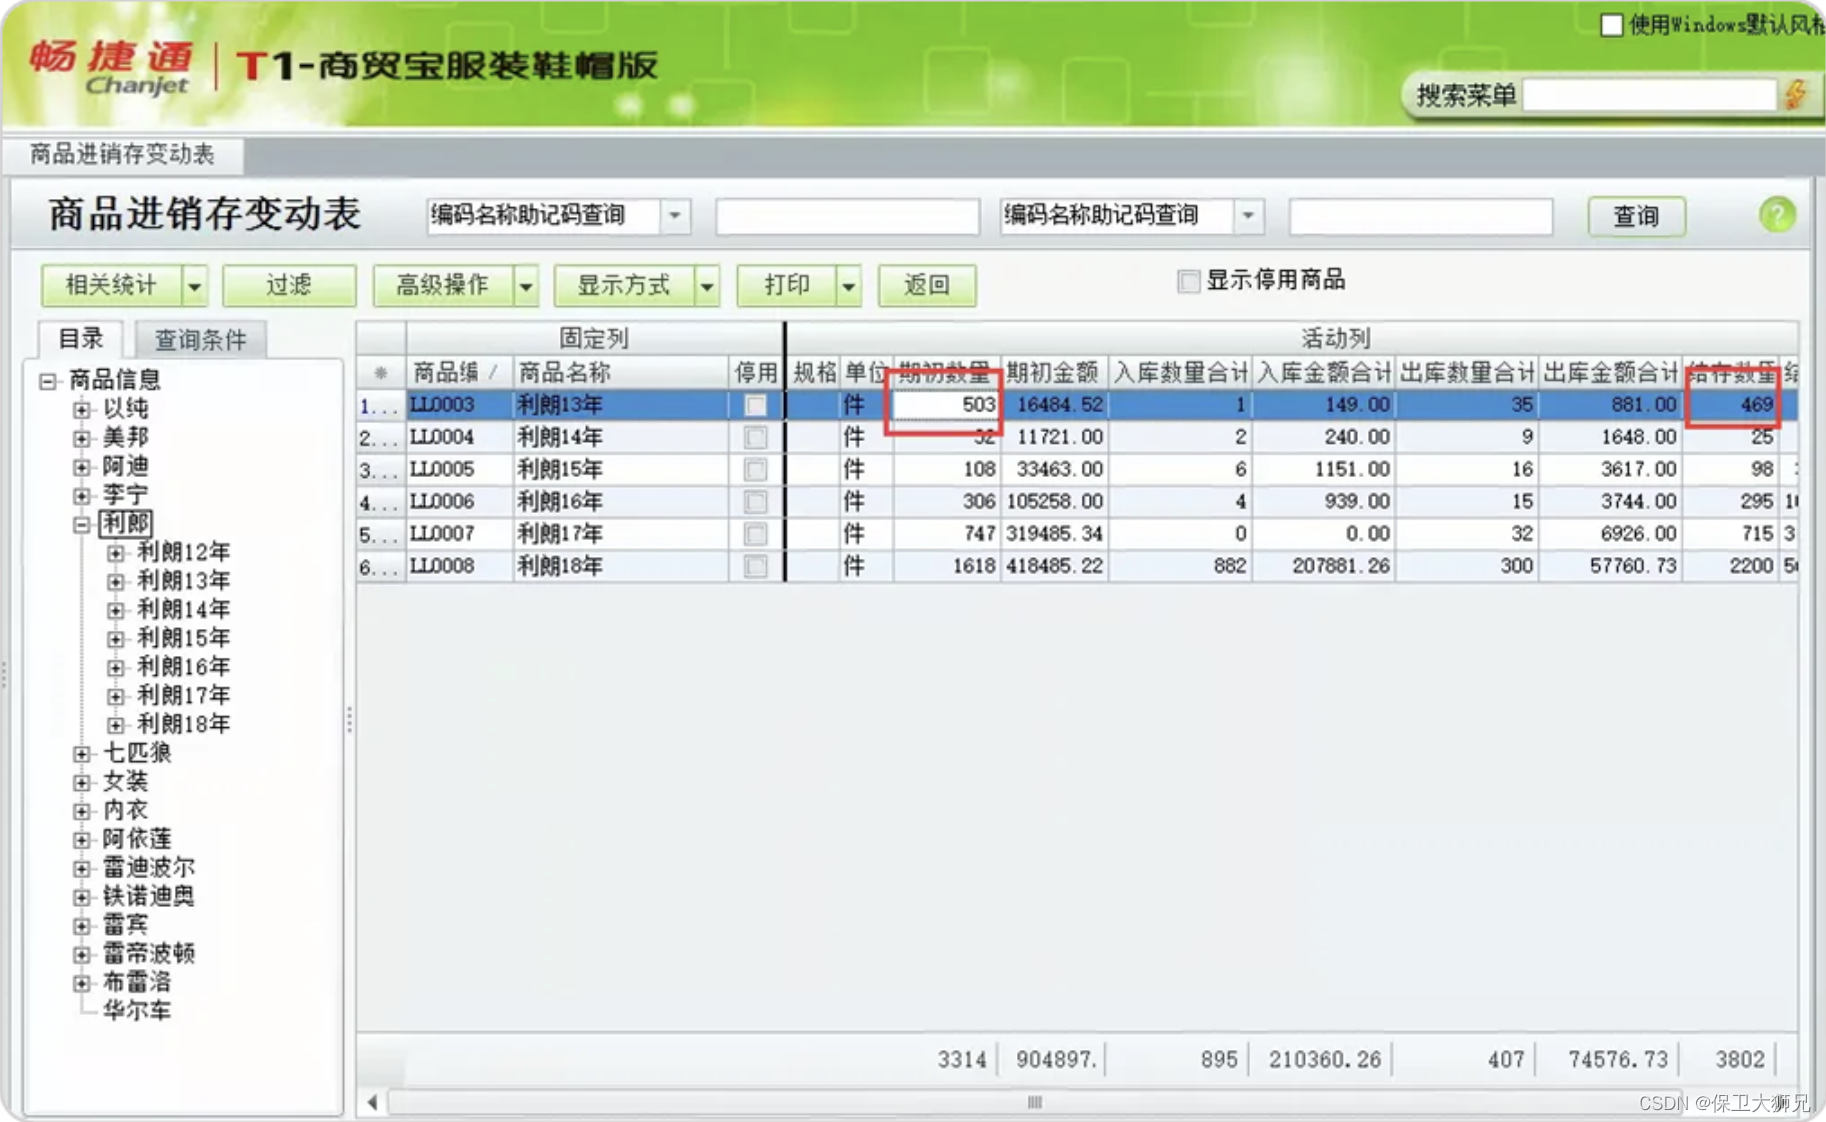Select row LL0006 product code cell
Viewport: 1826px width, 1122px height.
coord(459,501)
